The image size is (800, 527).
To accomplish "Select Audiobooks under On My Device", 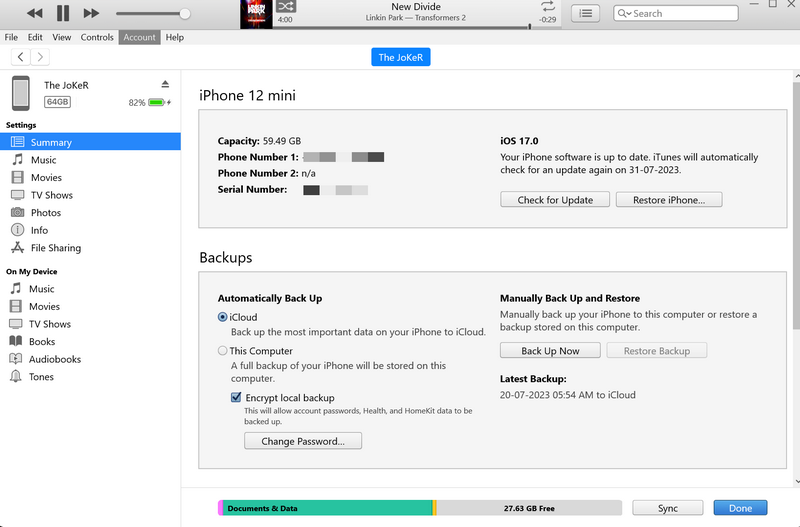I will [x=54, y=359].
